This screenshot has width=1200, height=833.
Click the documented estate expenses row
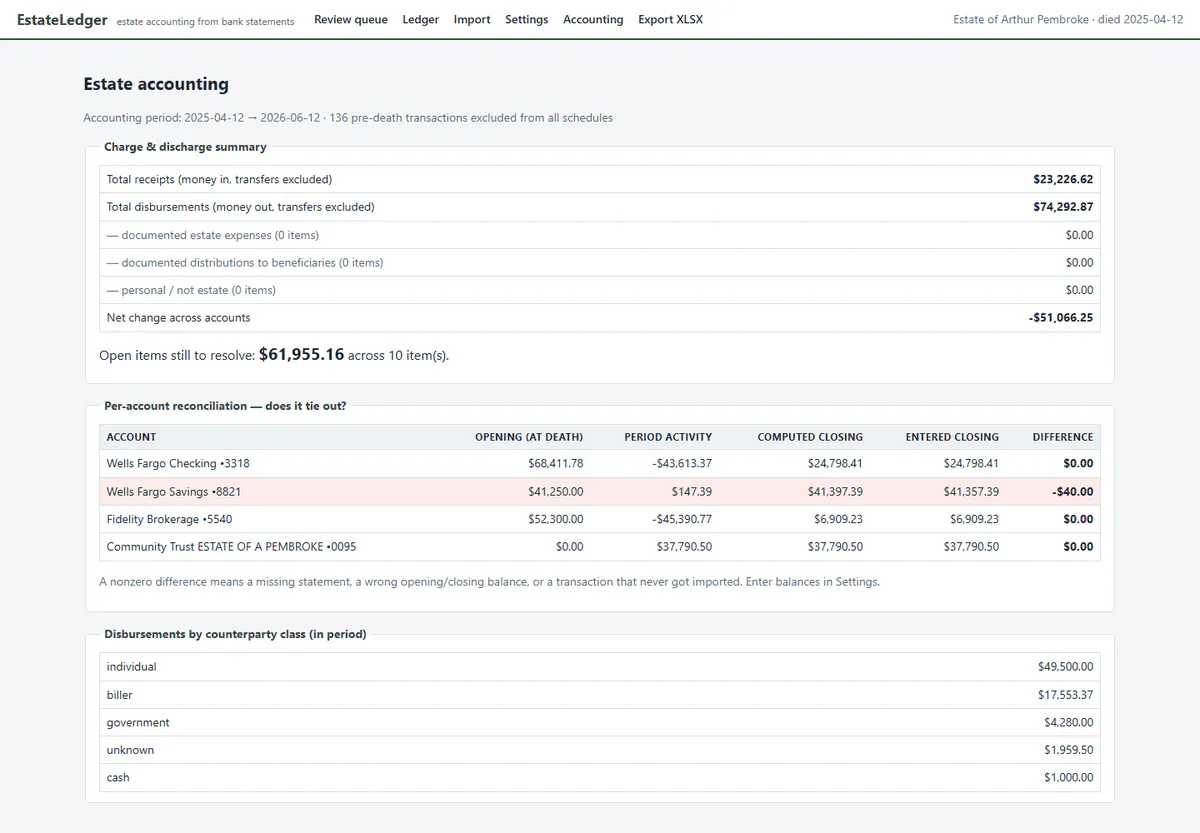pos(600,235)
